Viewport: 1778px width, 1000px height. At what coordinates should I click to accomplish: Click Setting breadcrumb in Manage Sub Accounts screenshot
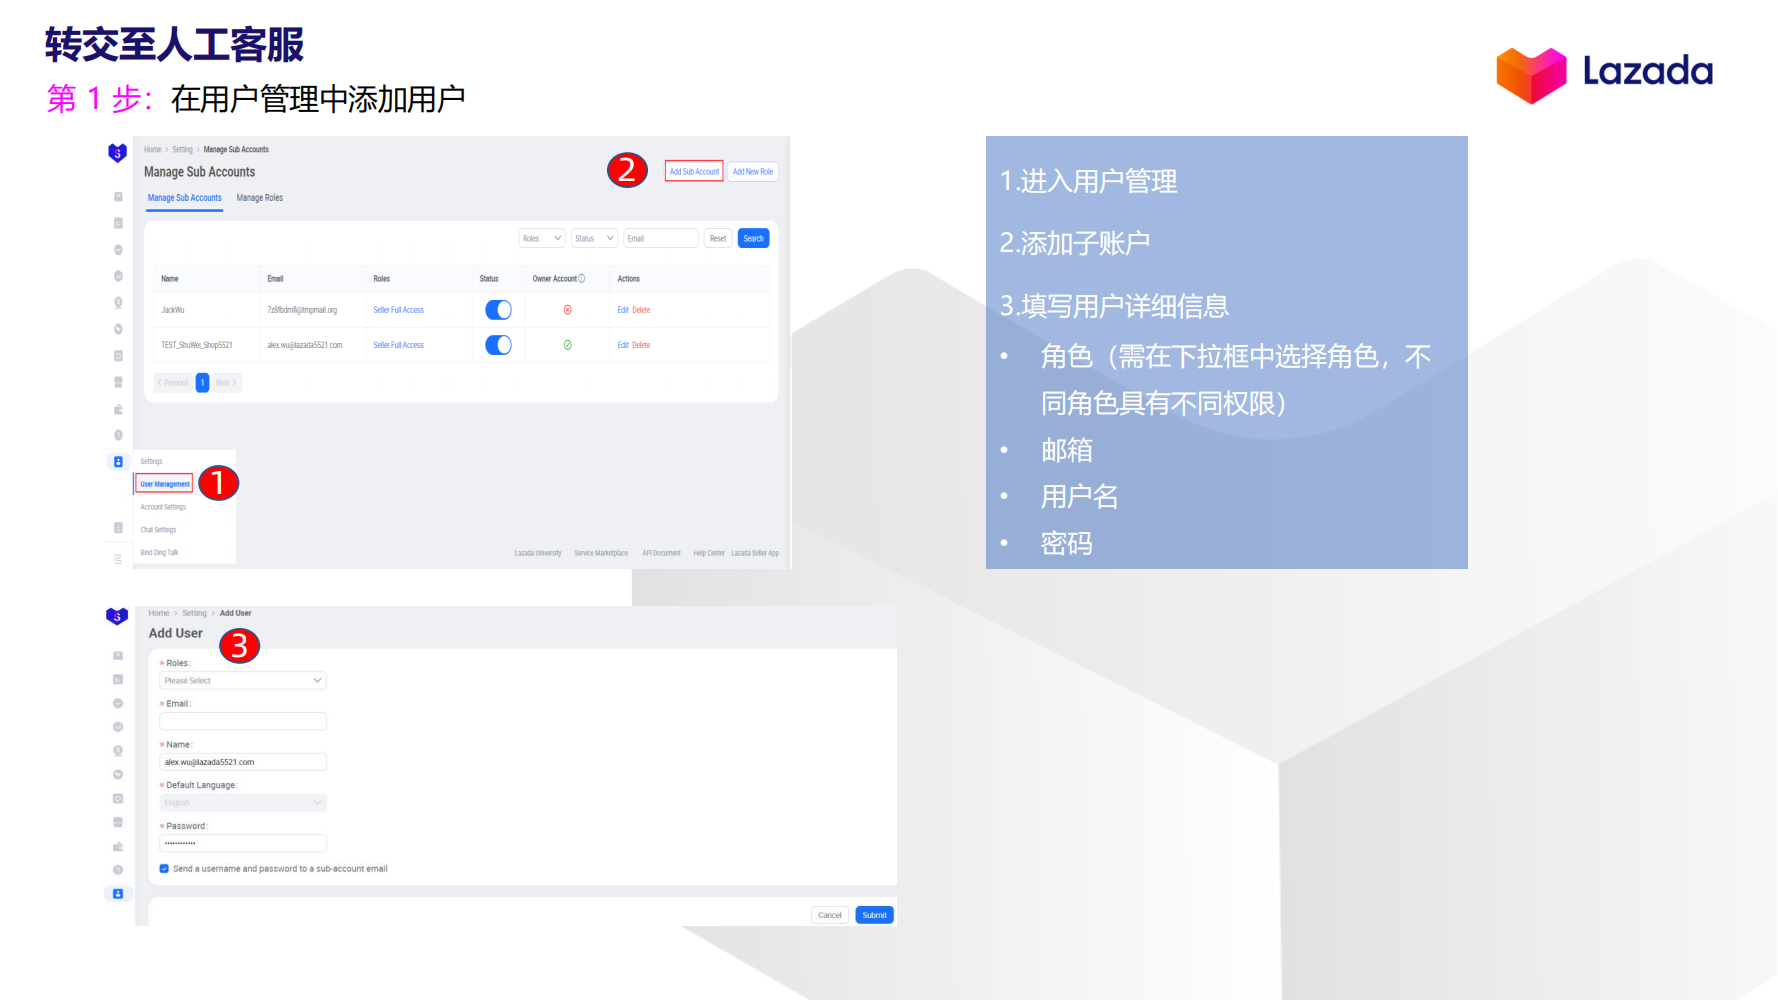pos(182,150)
